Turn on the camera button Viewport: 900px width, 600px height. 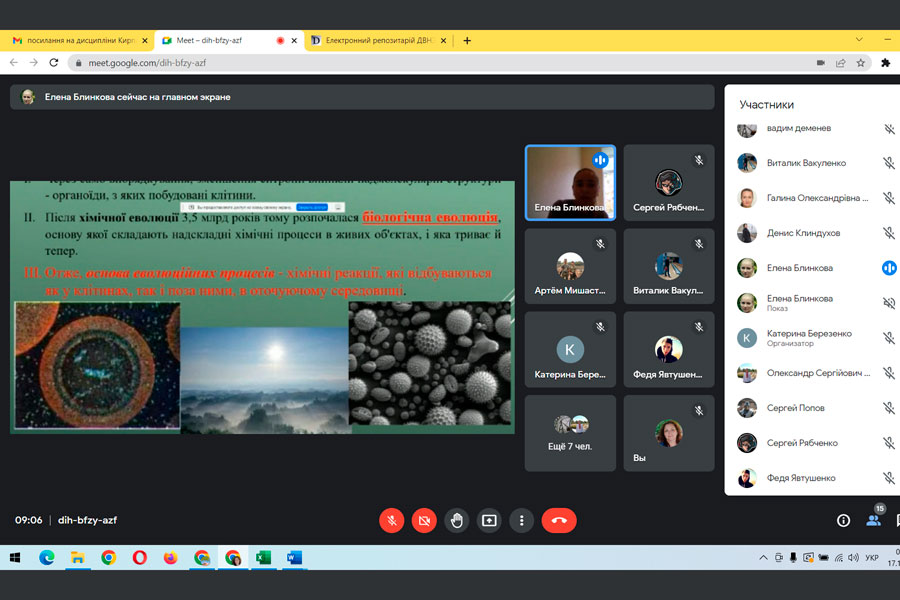pyautogui.click(x=424, y=520)
